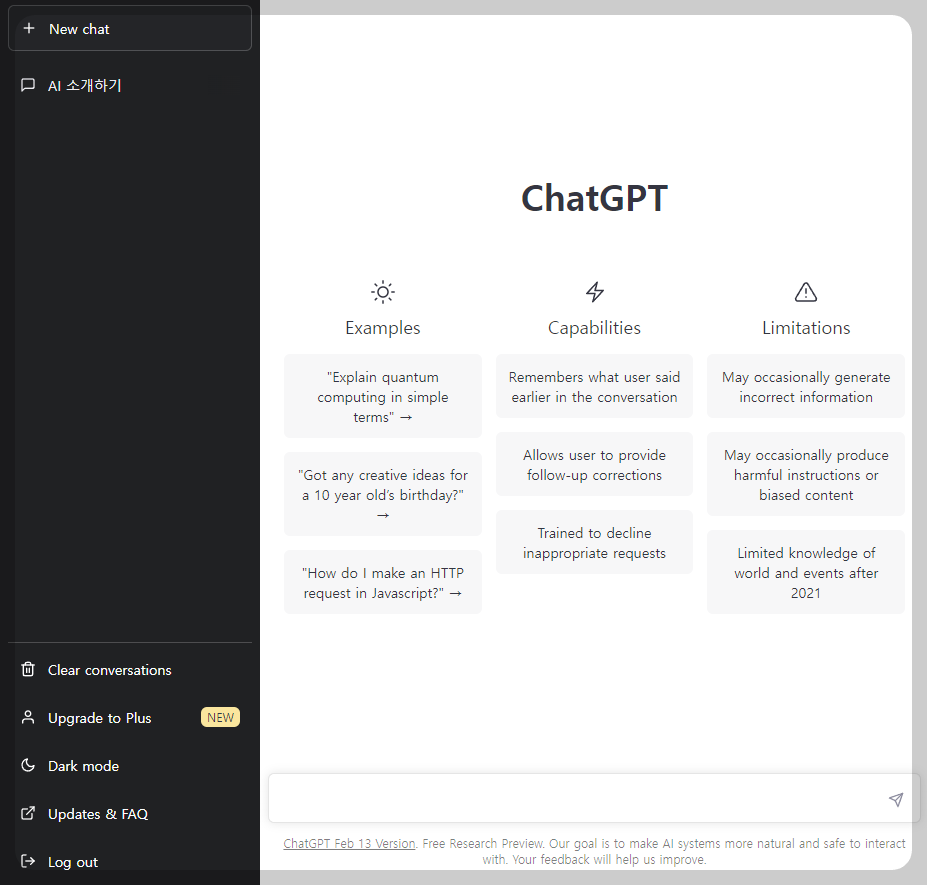Screen dimensions: 927x885
Task: Open the ChatGPT Feb 13 Version link
Action: point(349,844)
